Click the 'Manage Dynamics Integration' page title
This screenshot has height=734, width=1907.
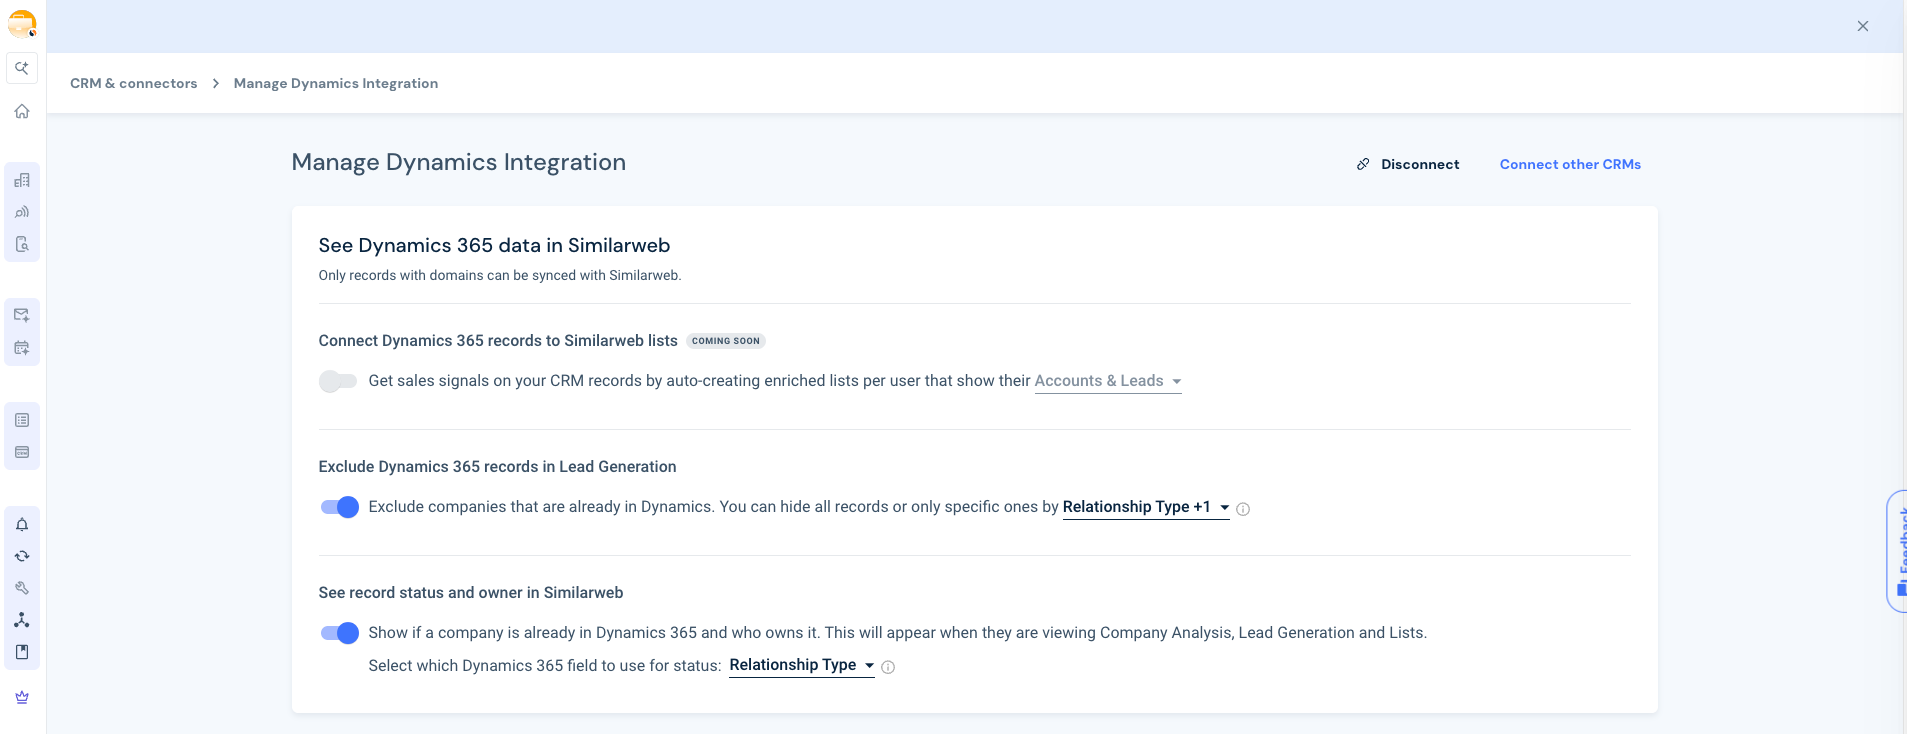[459, 162]
